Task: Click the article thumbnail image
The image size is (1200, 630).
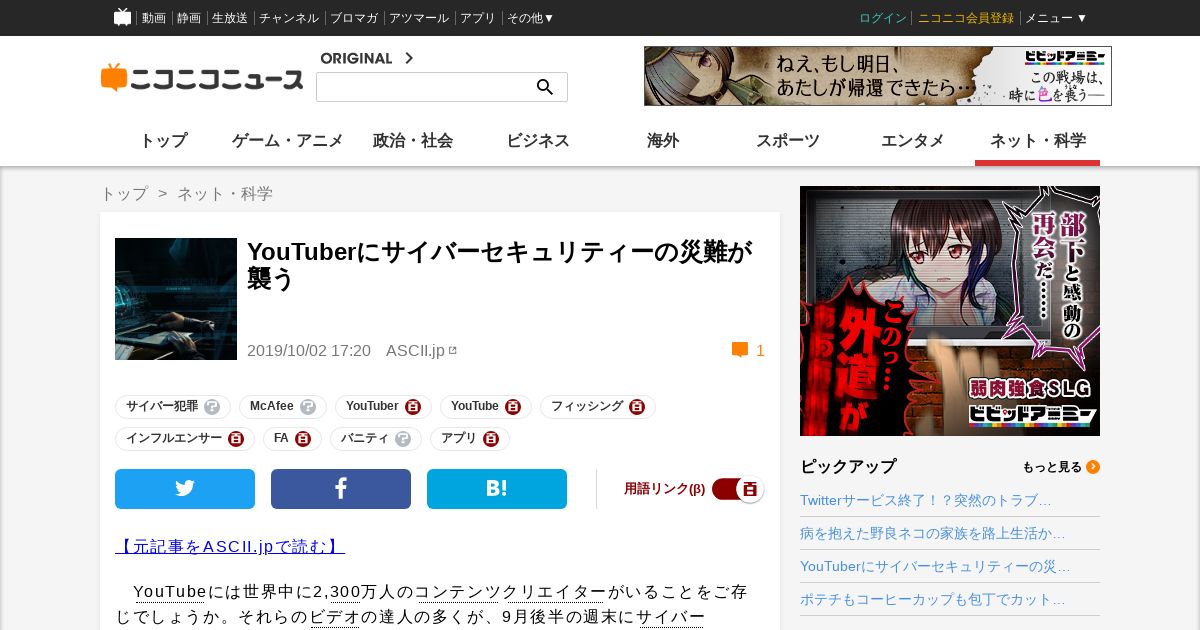Action: point(176,299)
